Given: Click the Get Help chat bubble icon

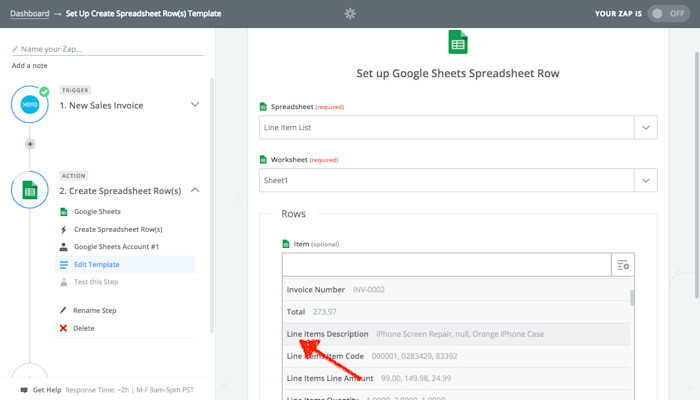Looking at the screenshot, I should [24, 390].
